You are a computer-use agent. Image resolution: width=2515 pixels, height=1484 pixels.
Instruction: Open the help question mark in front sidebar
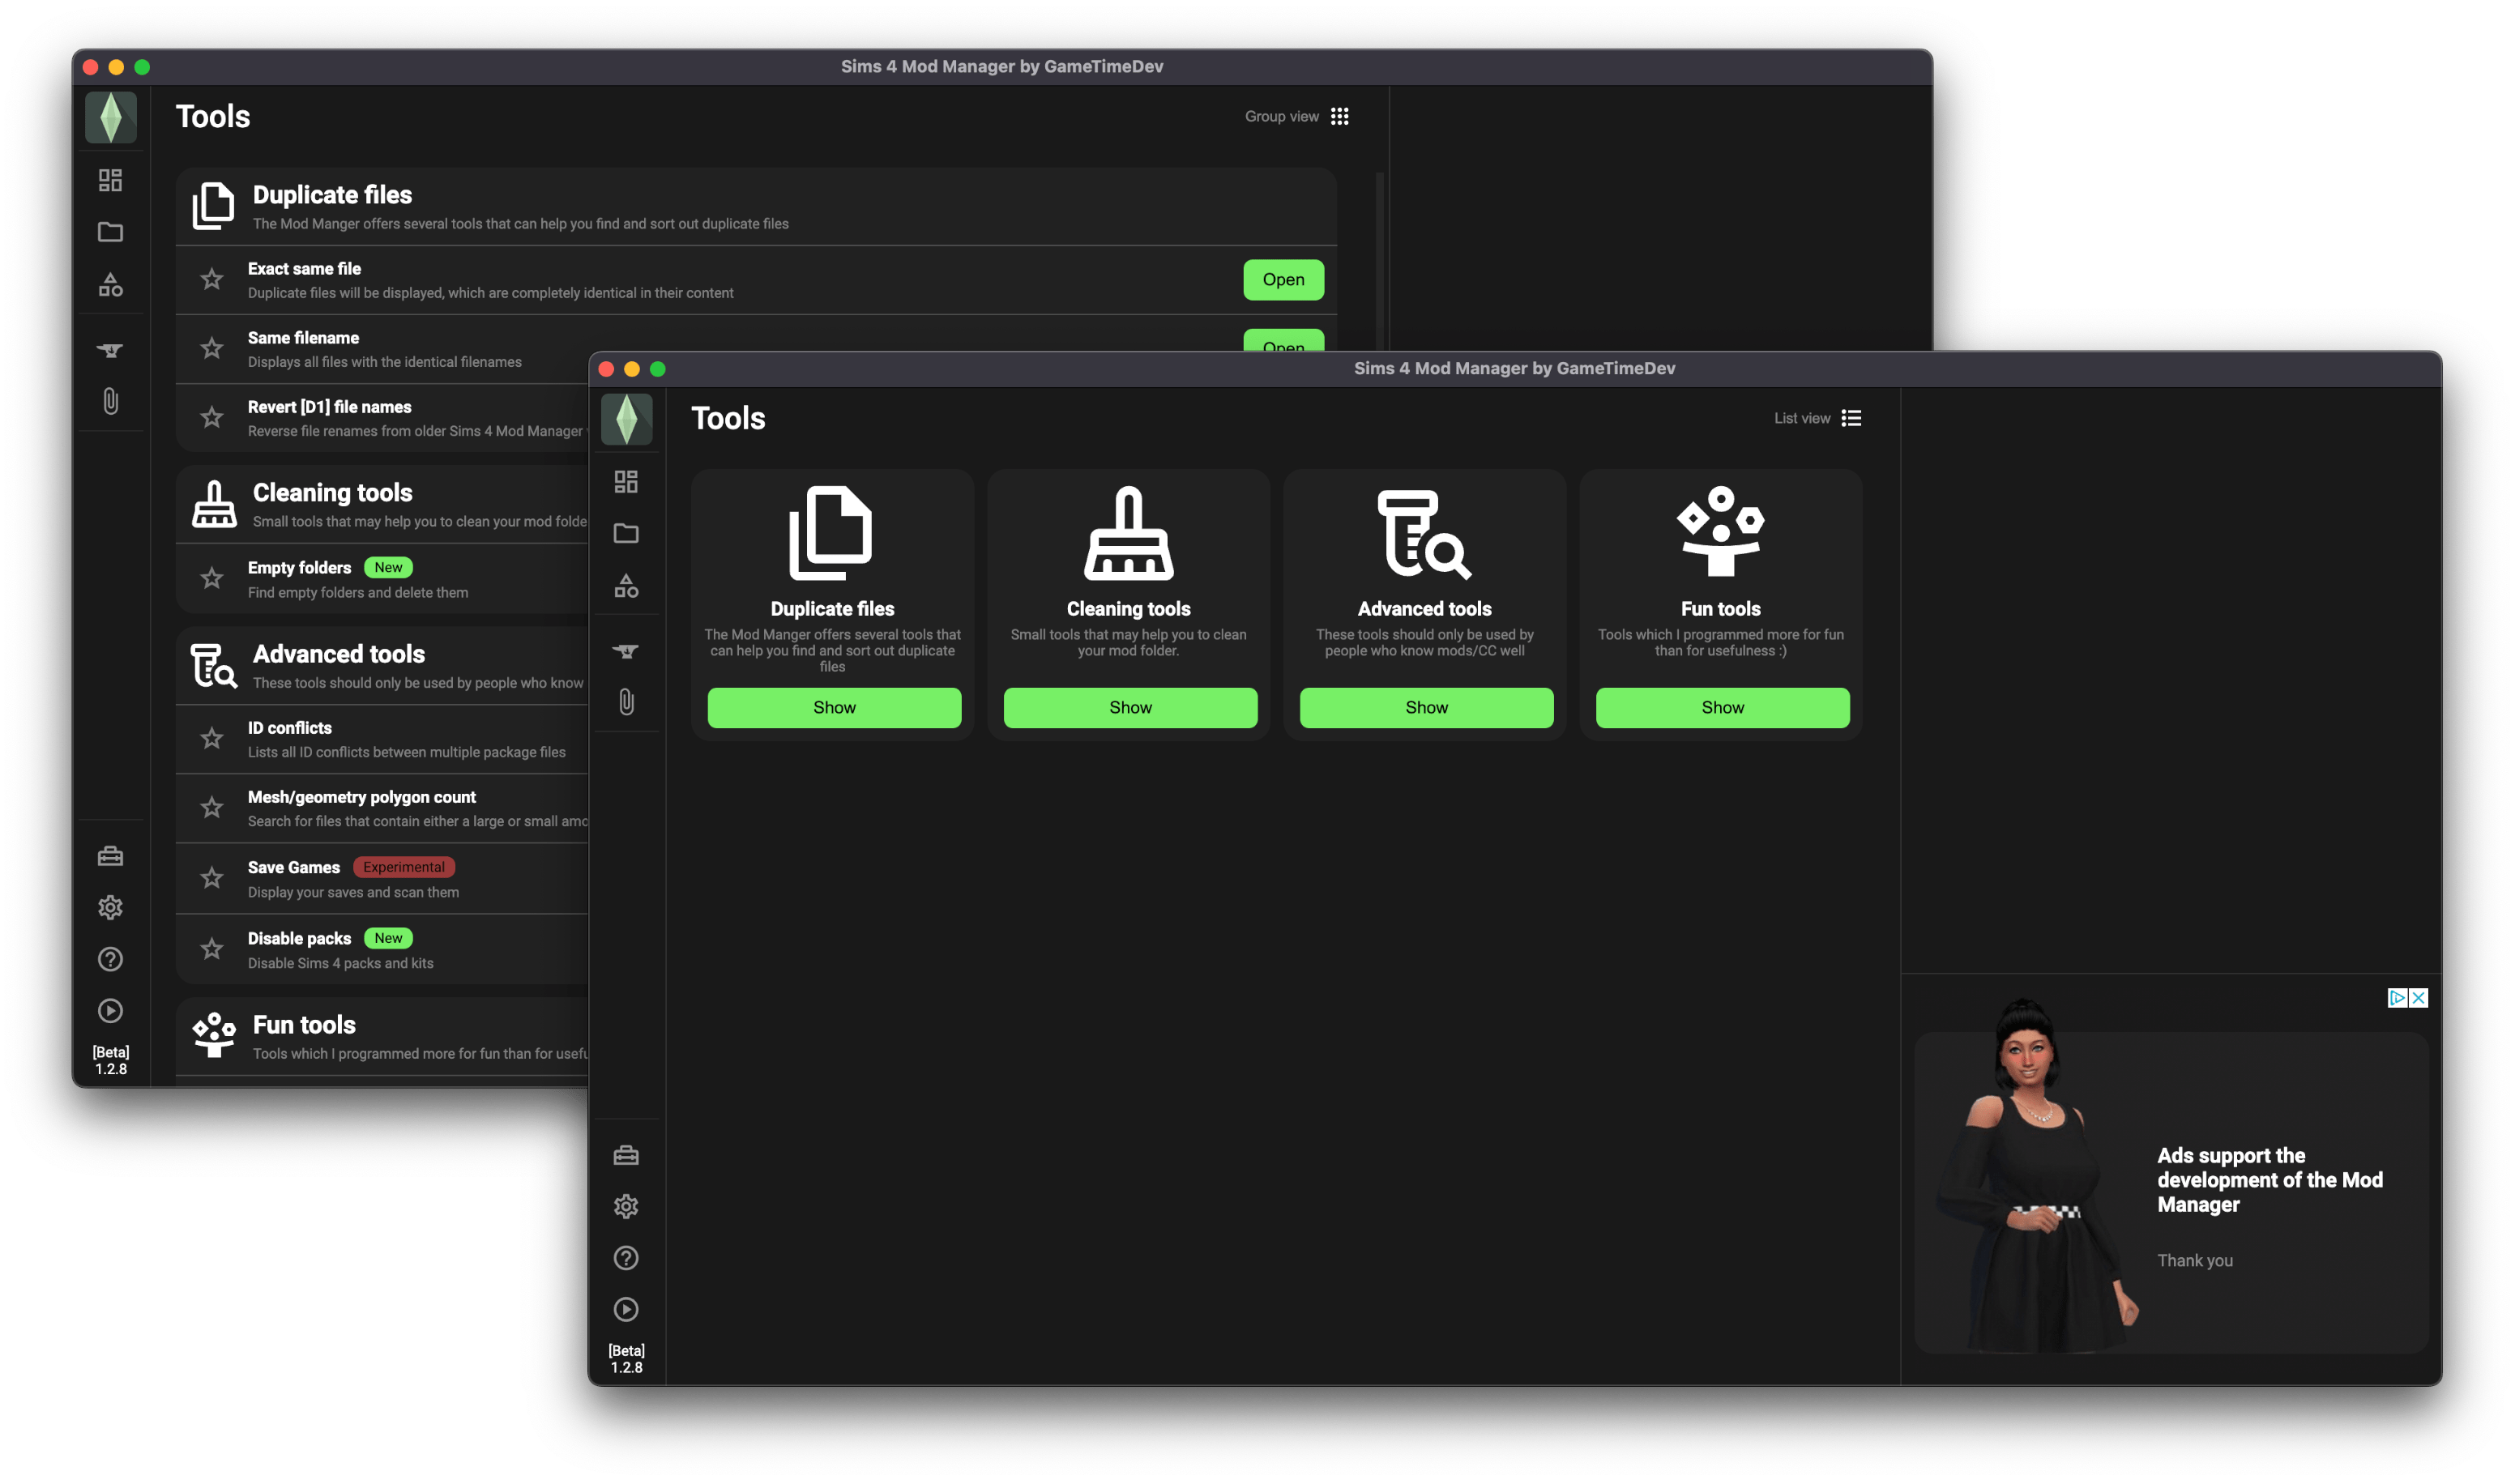(x=626, y=1258)
